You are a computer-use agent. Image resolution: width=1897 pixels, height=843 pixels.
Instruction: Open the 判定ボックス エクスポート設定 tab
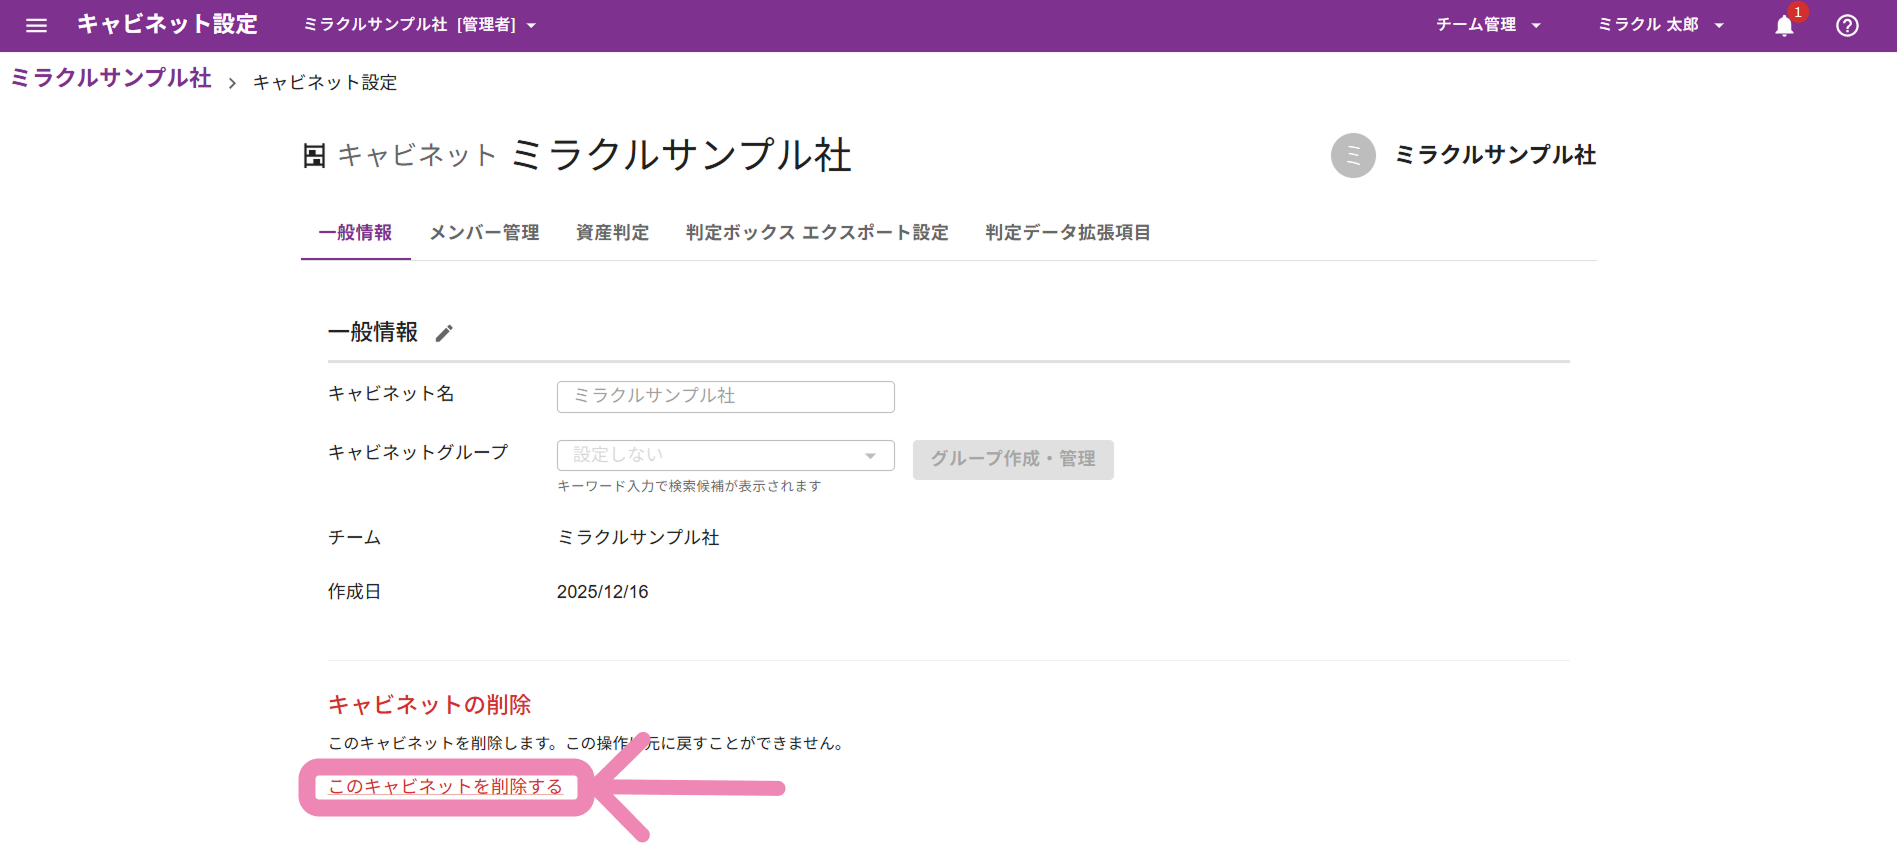pos(817,233)
